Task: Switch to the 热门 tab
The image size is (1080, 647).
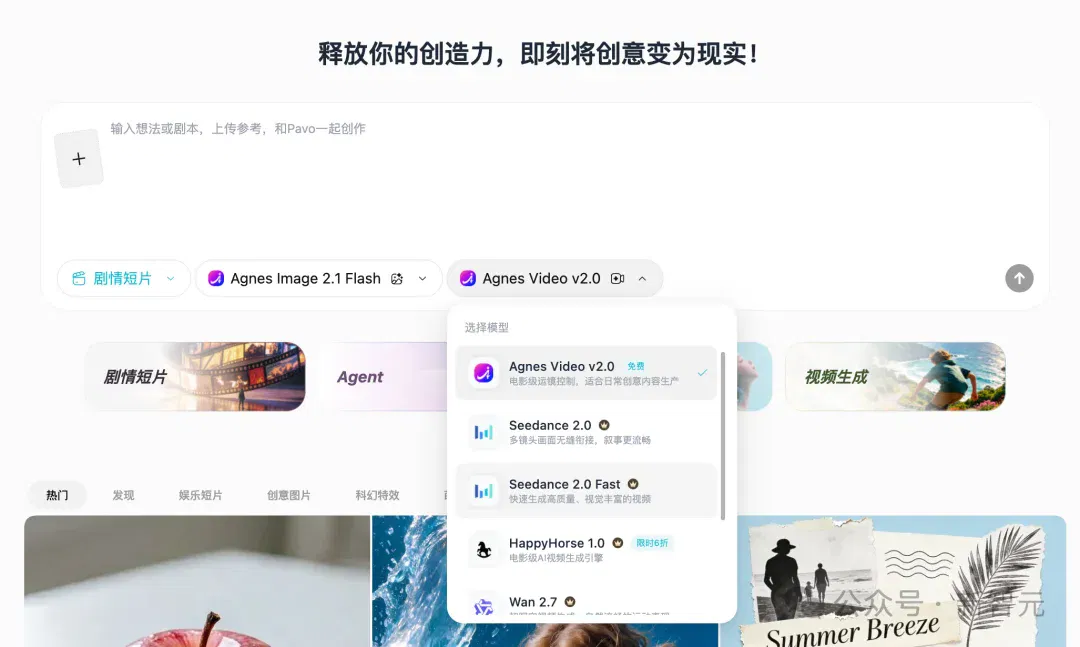Action: point(57,495)
